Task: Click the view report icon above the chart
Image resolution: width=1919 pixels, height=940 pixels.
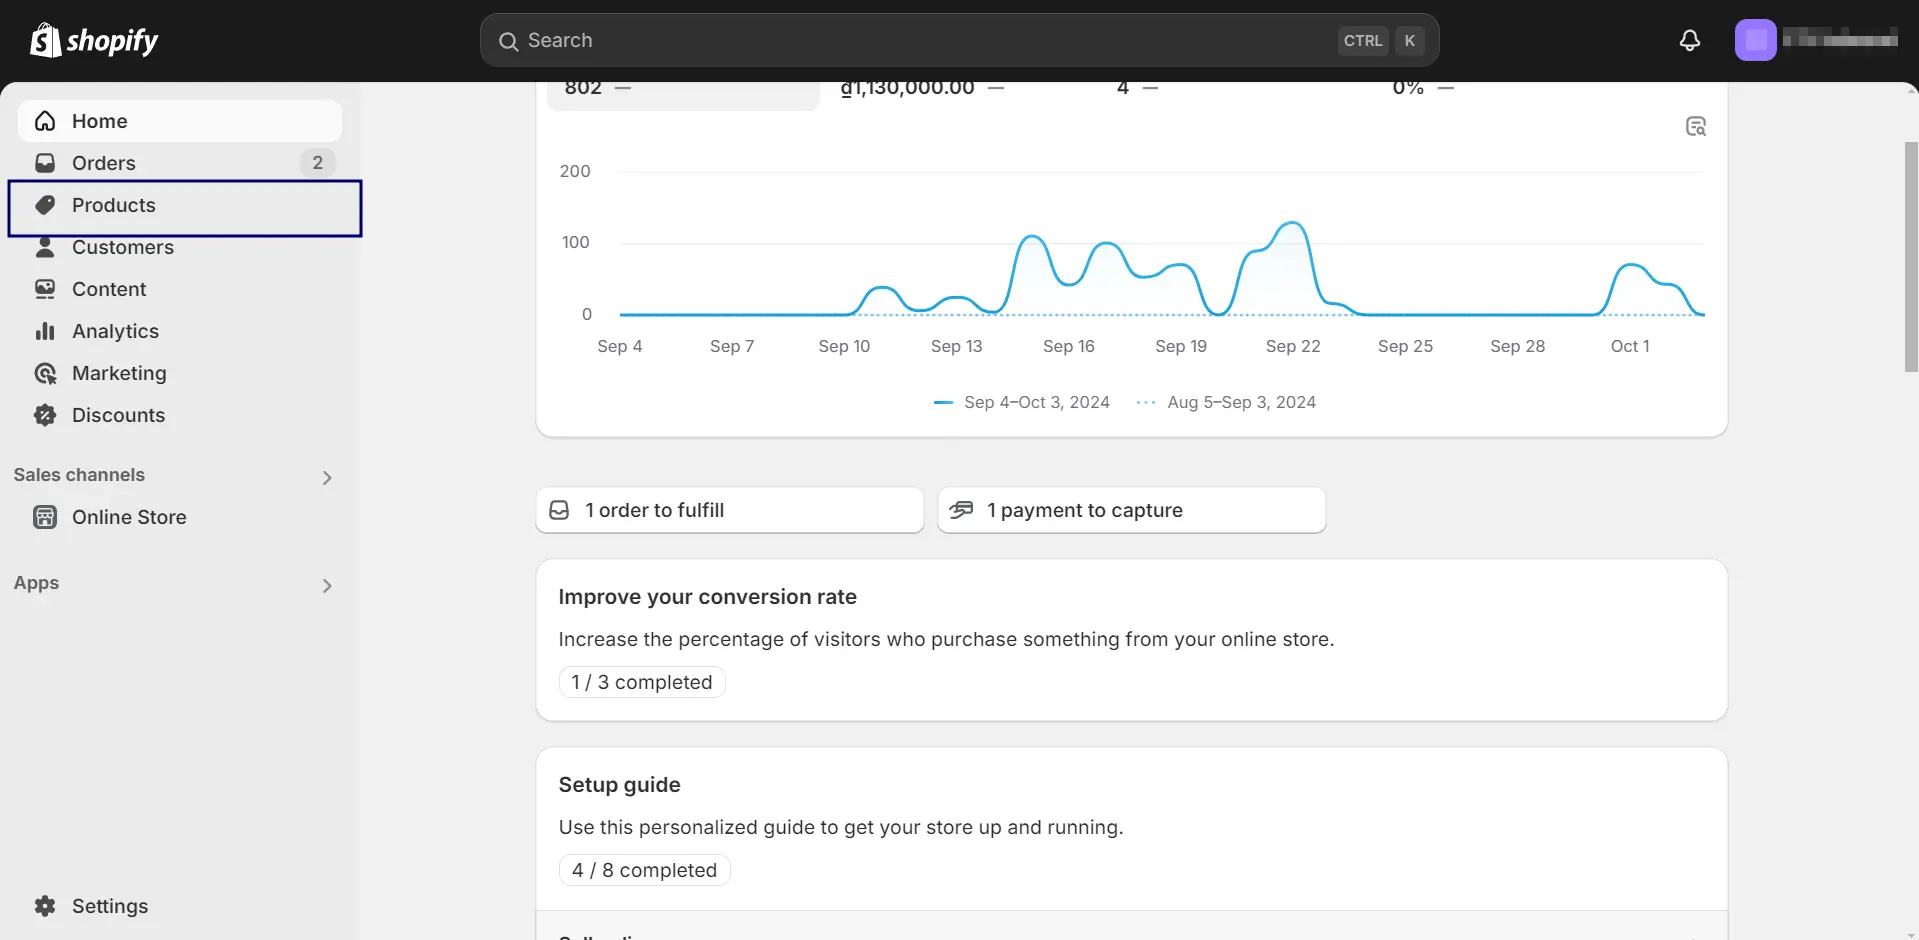Action: (1696, 126)
